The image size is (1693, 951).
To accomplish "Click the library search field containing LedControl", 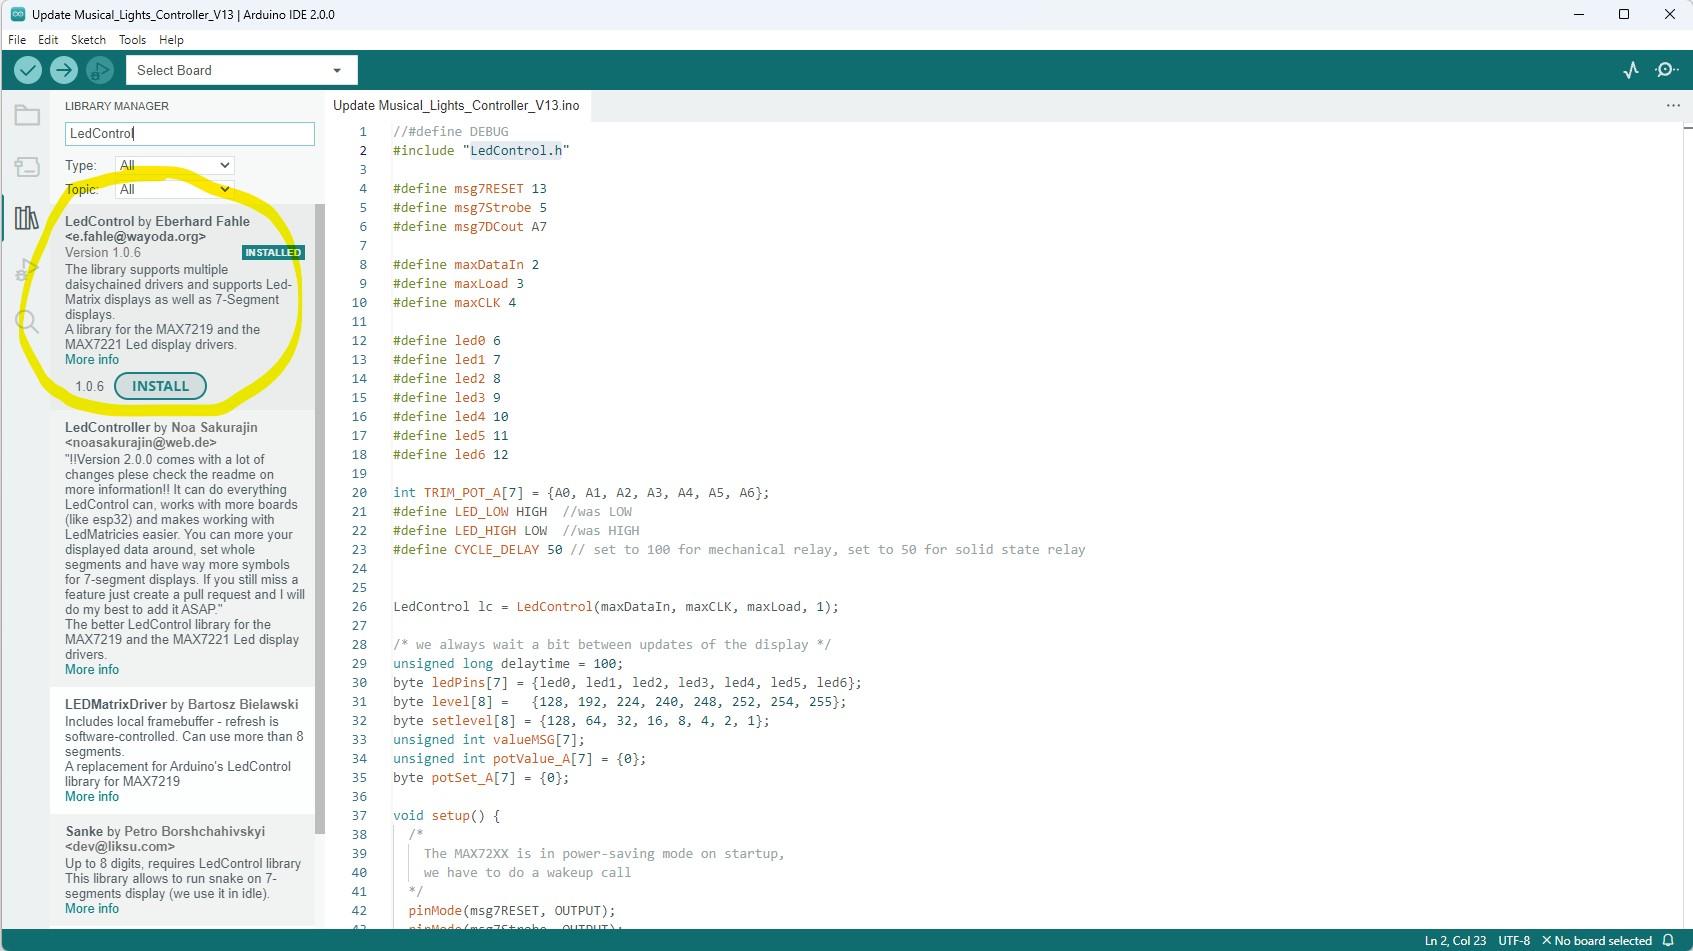I will pos(190,133).
